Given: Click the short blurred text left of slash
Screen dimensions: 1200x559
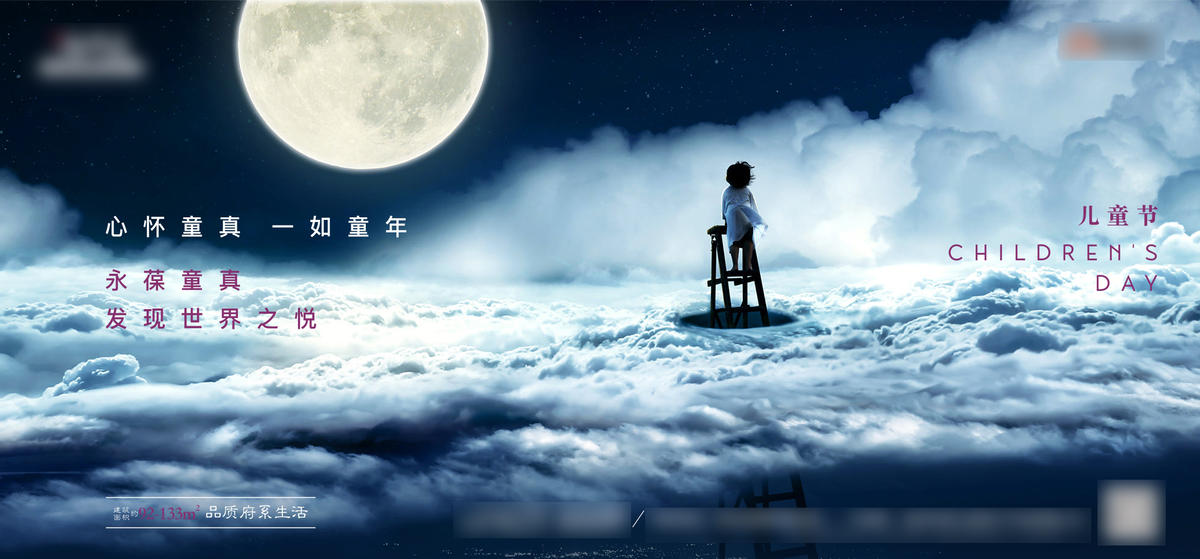Looking at the screenshot, I should coord(541,520).
